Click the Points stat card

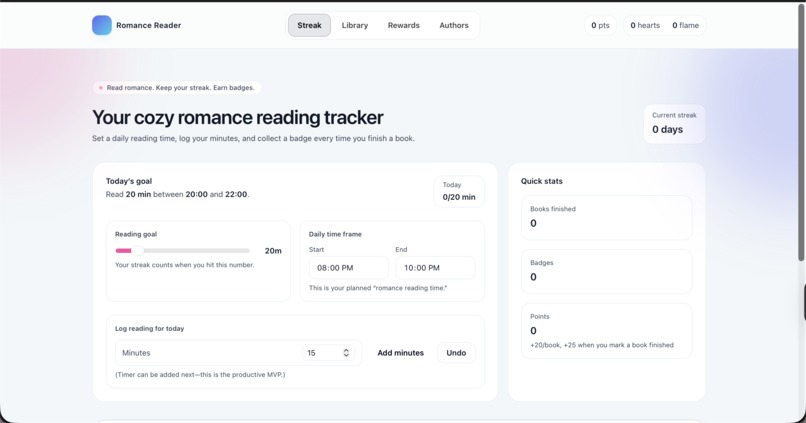tap(607, 330)
